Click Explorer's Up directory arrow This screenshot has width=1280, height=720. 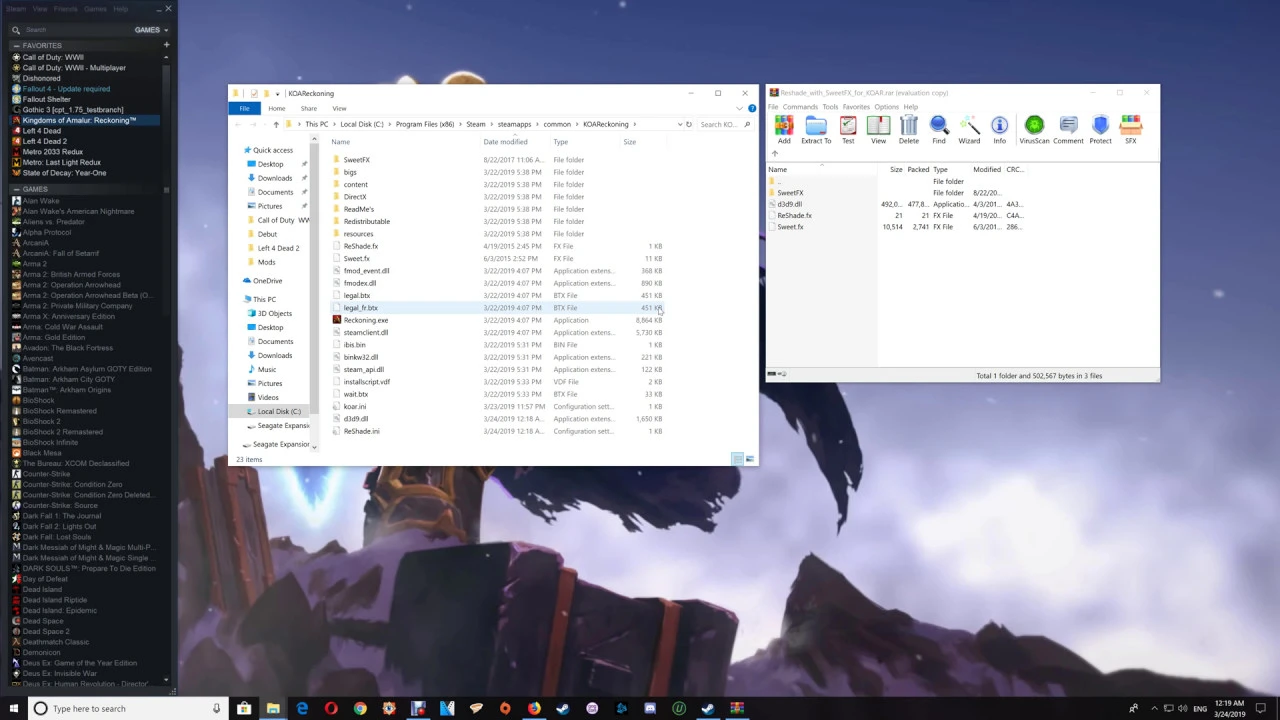pos(276,124)
